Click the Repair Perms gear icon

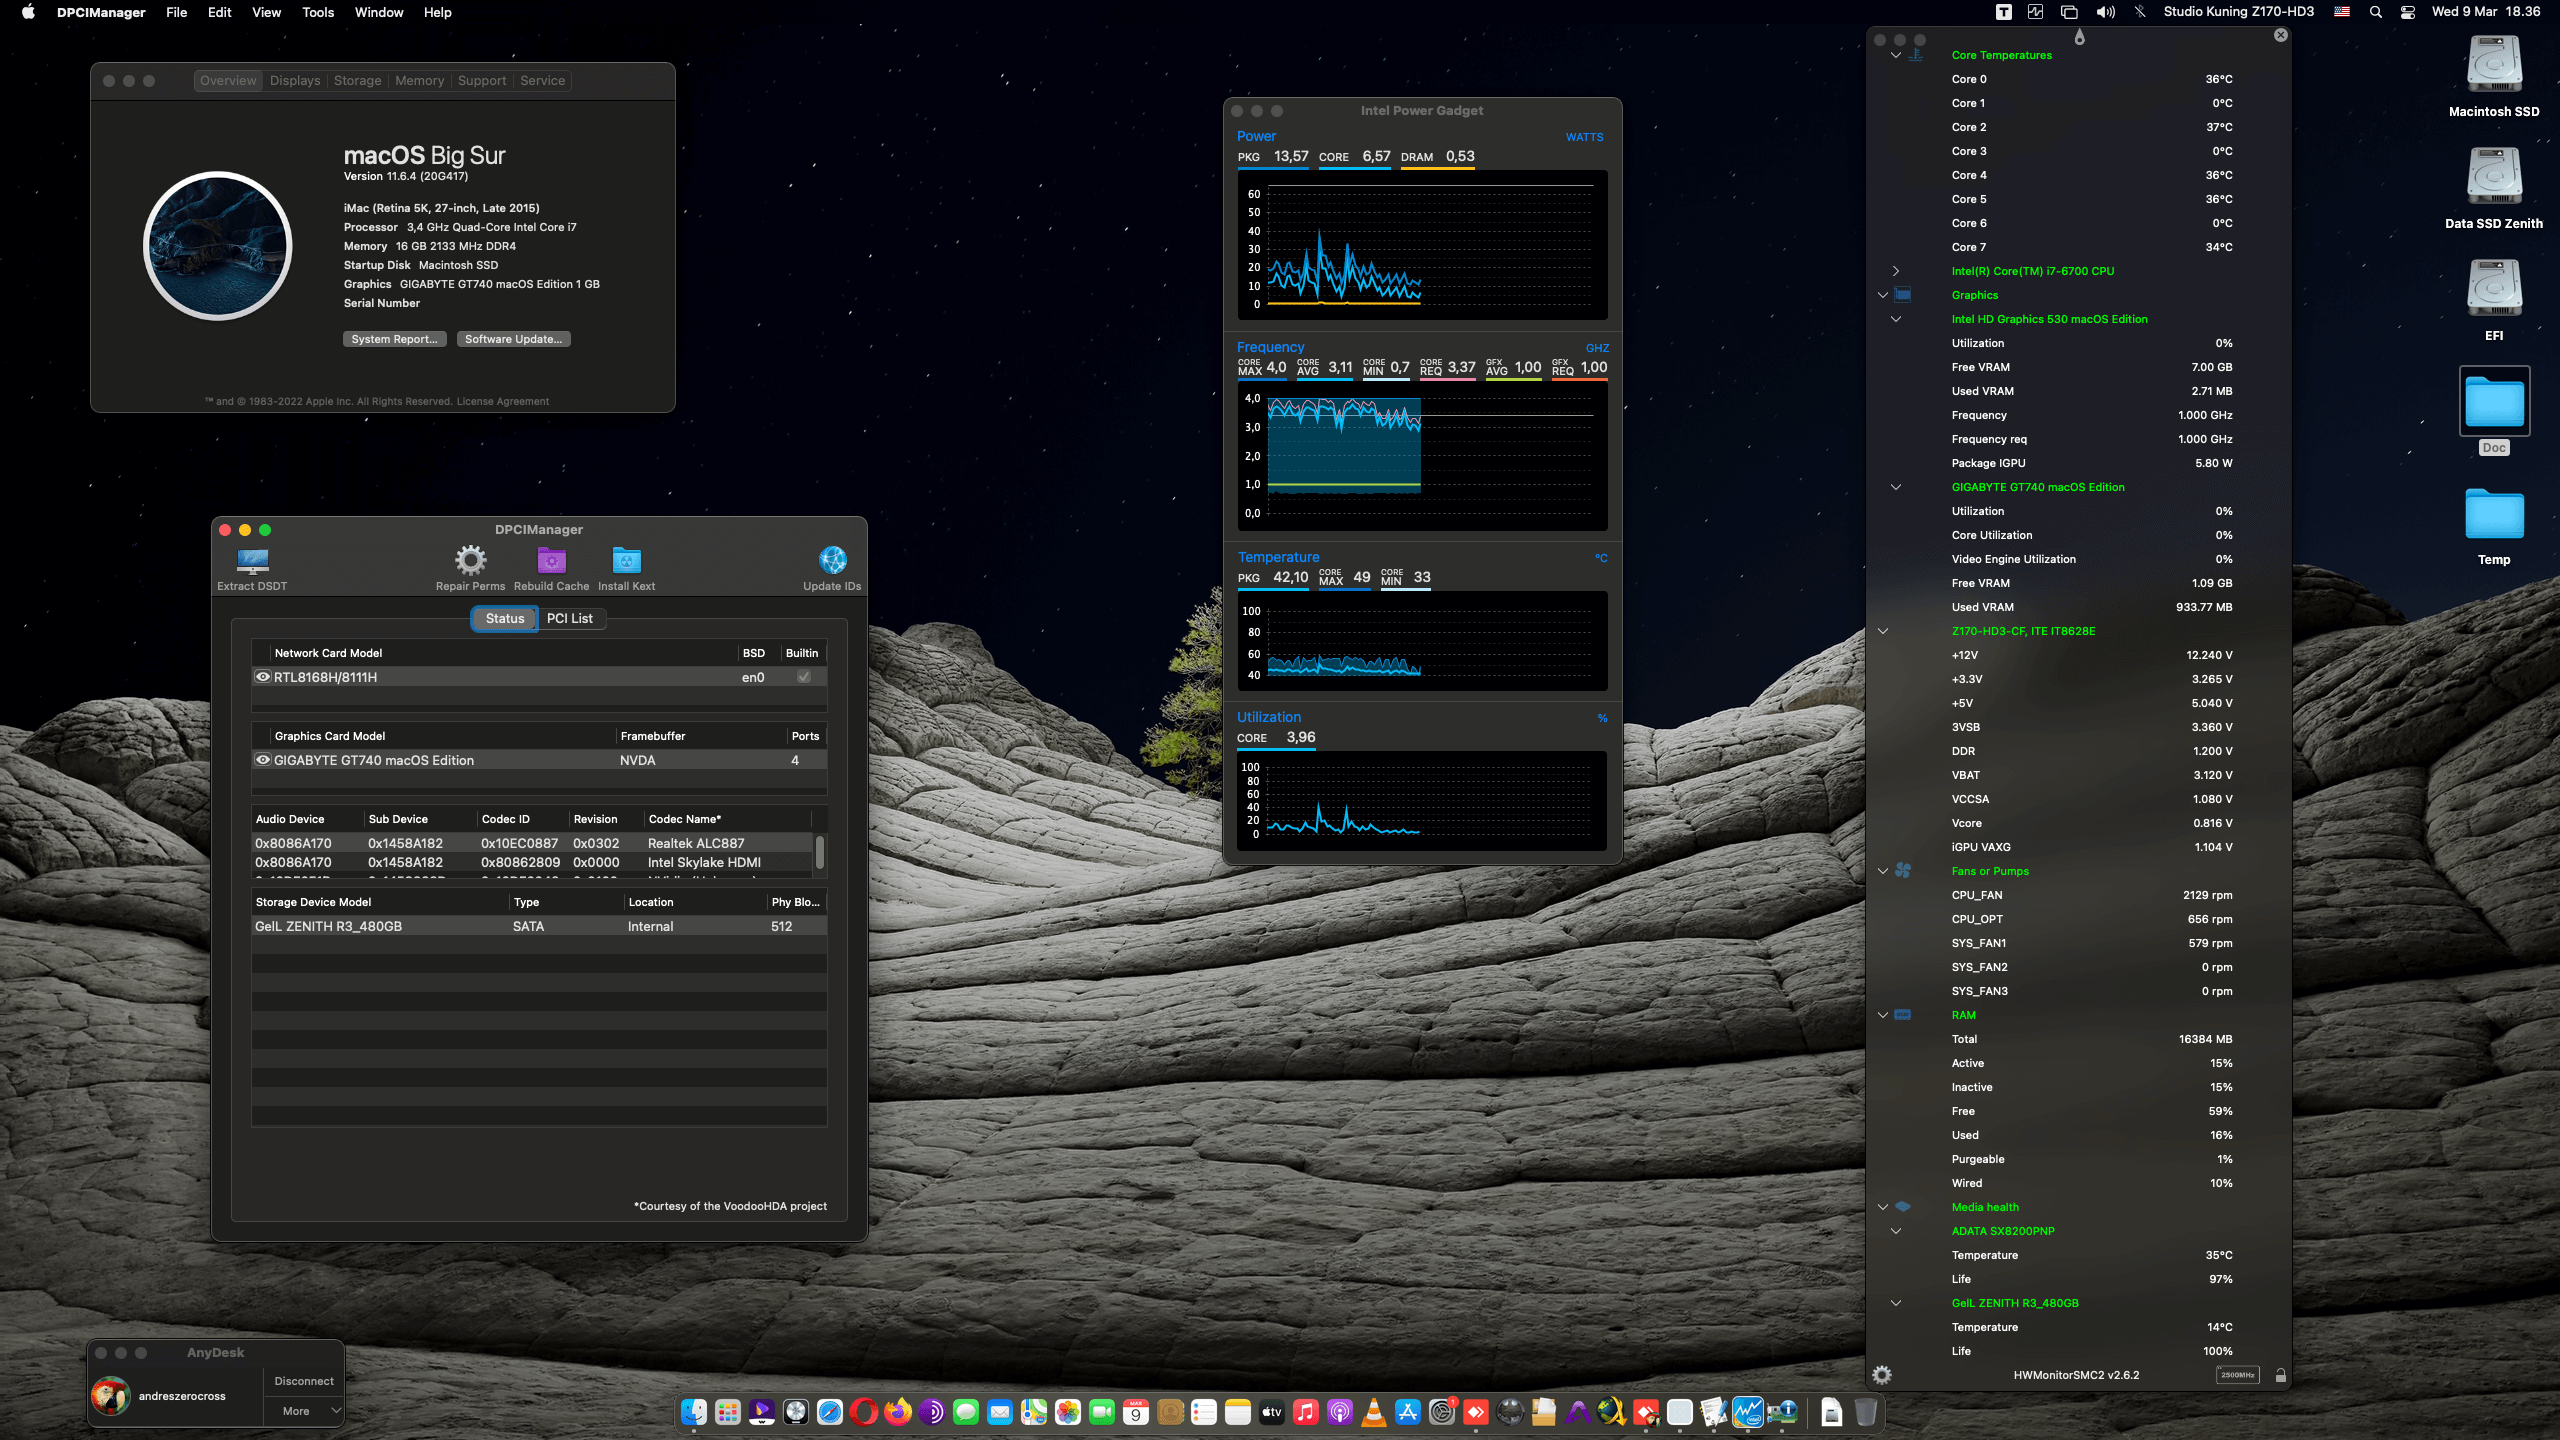[470, 561]
